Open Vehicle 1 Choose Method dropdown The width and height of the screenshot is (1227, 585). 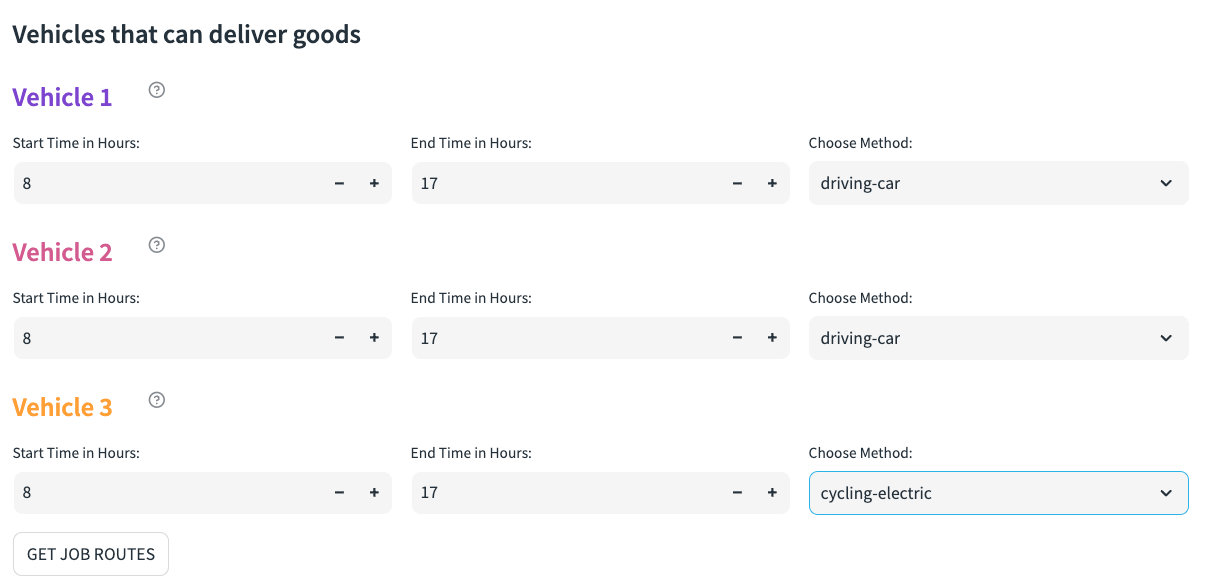[998, 183]
